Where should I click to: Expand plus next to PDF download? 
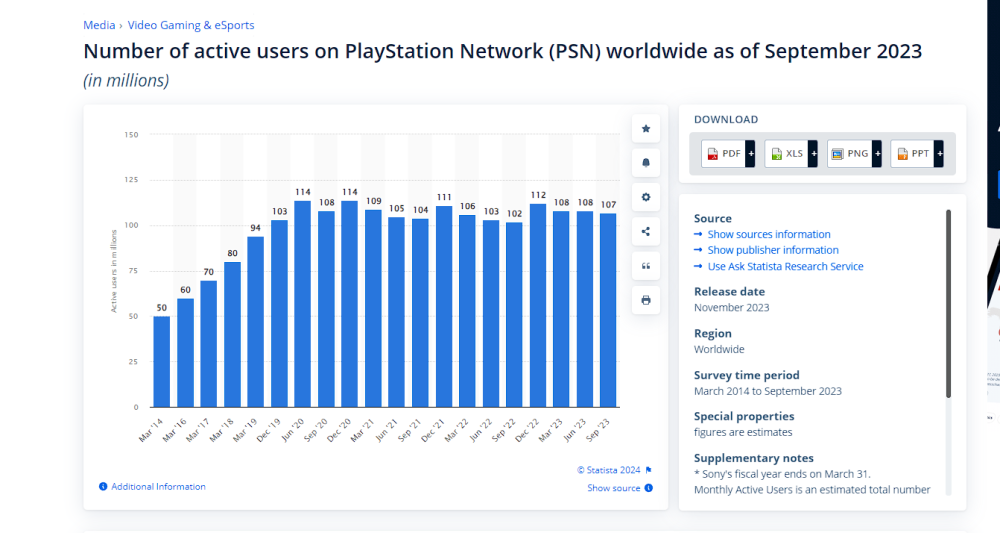point(750,153)
